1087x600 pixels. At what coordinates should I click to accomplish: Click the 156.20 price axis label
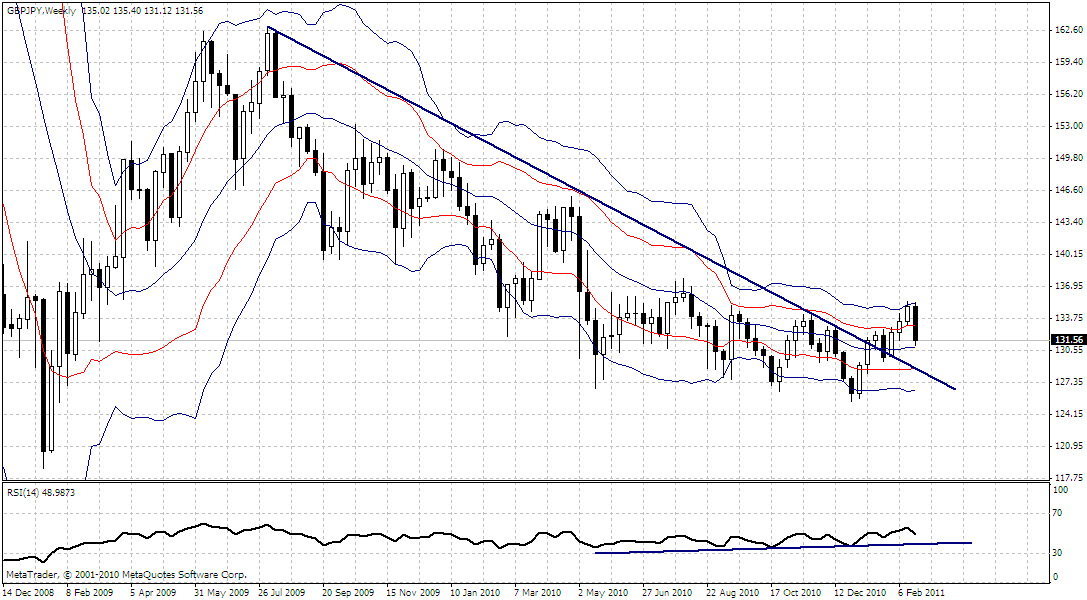click(1068, 94)
